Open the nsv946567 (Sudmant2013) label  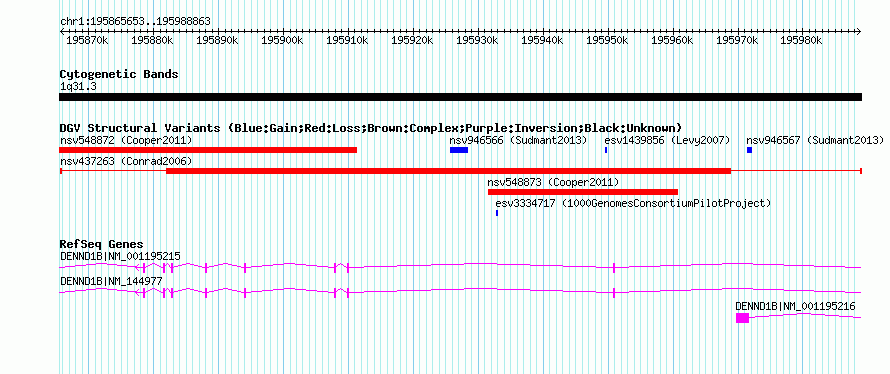pos(815,140)
